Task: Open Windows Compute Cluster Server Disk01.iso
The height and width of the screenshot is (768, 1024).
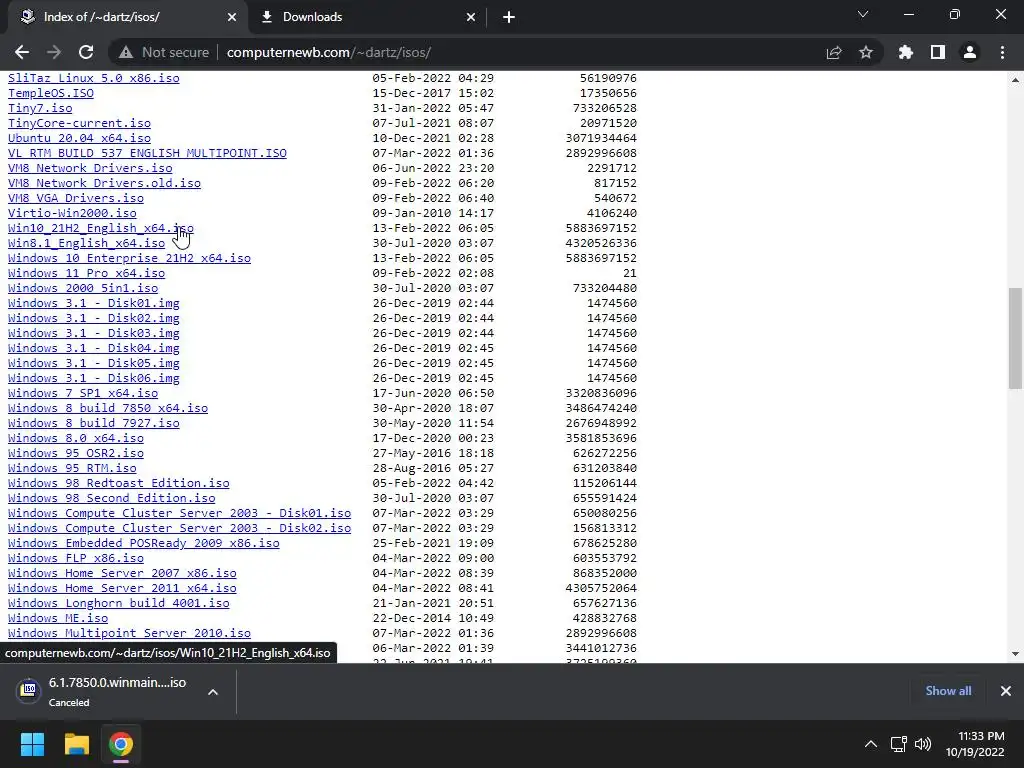Action: tap(180, 513)
